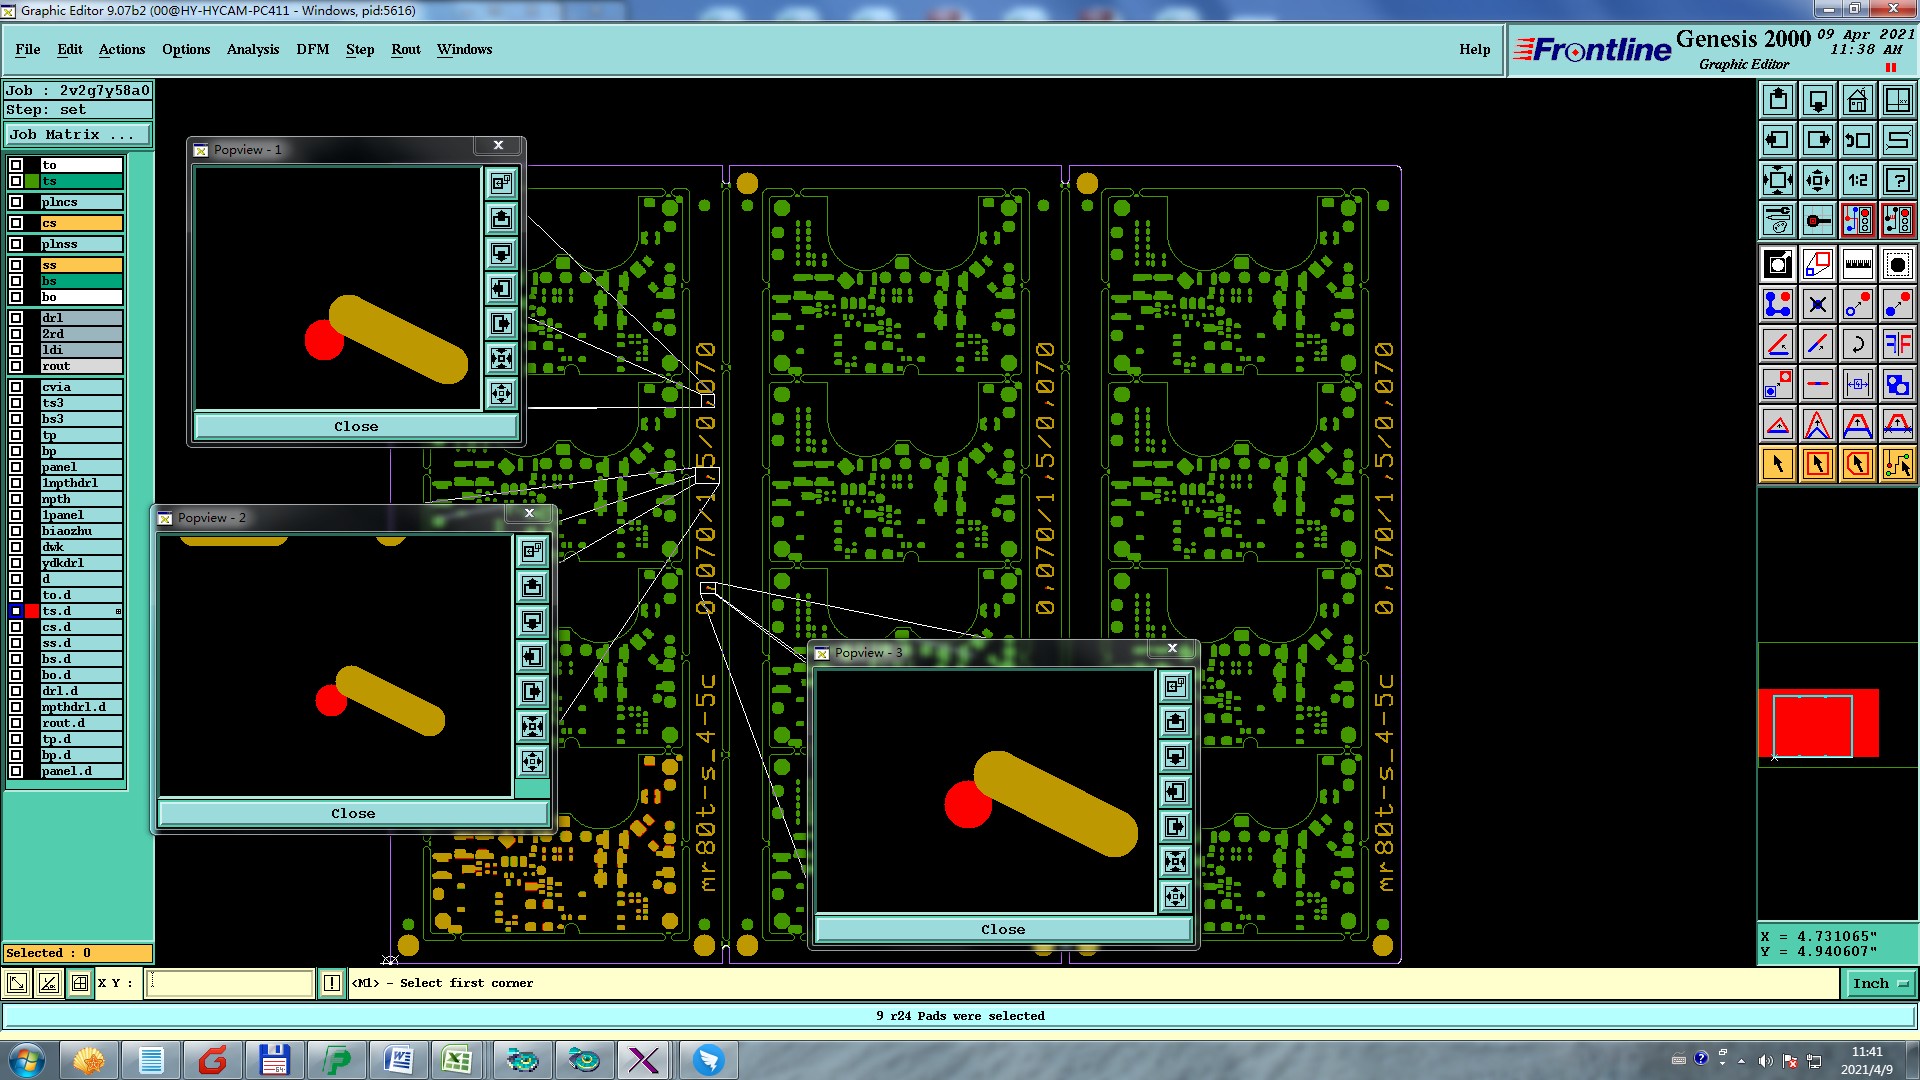Click the red color swatch of ts.d

[33, 611]
